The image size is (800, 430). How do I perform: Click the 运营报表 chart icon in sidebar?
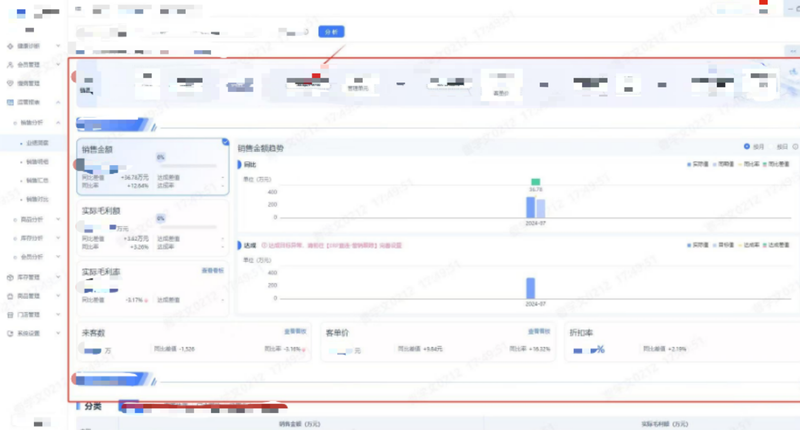pos(10,103)
